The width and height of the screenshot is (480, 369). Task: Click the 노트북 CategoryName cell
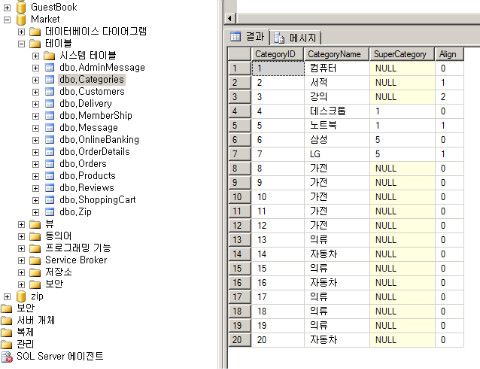(337, 125)
